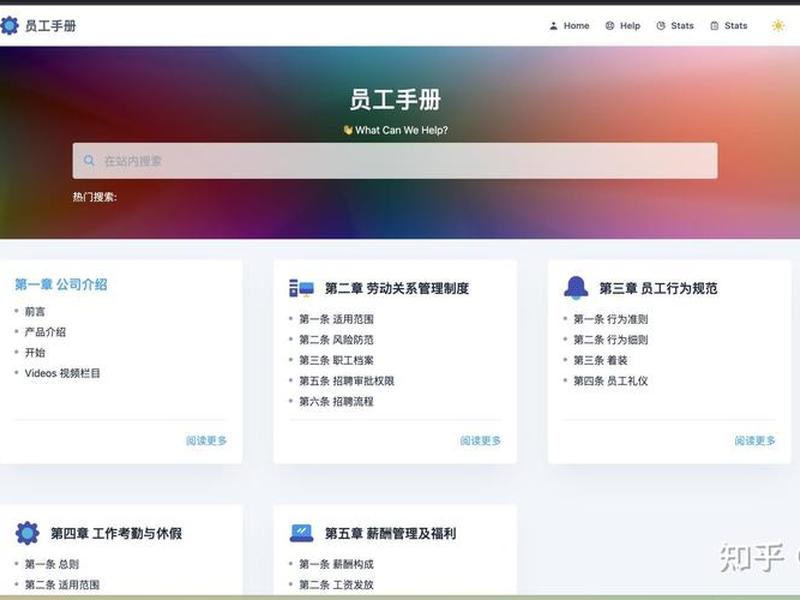Viewport: 800px width, 600px height.
Task: Open the Stats item with clipboard icon
Action: tap(729, 26)
